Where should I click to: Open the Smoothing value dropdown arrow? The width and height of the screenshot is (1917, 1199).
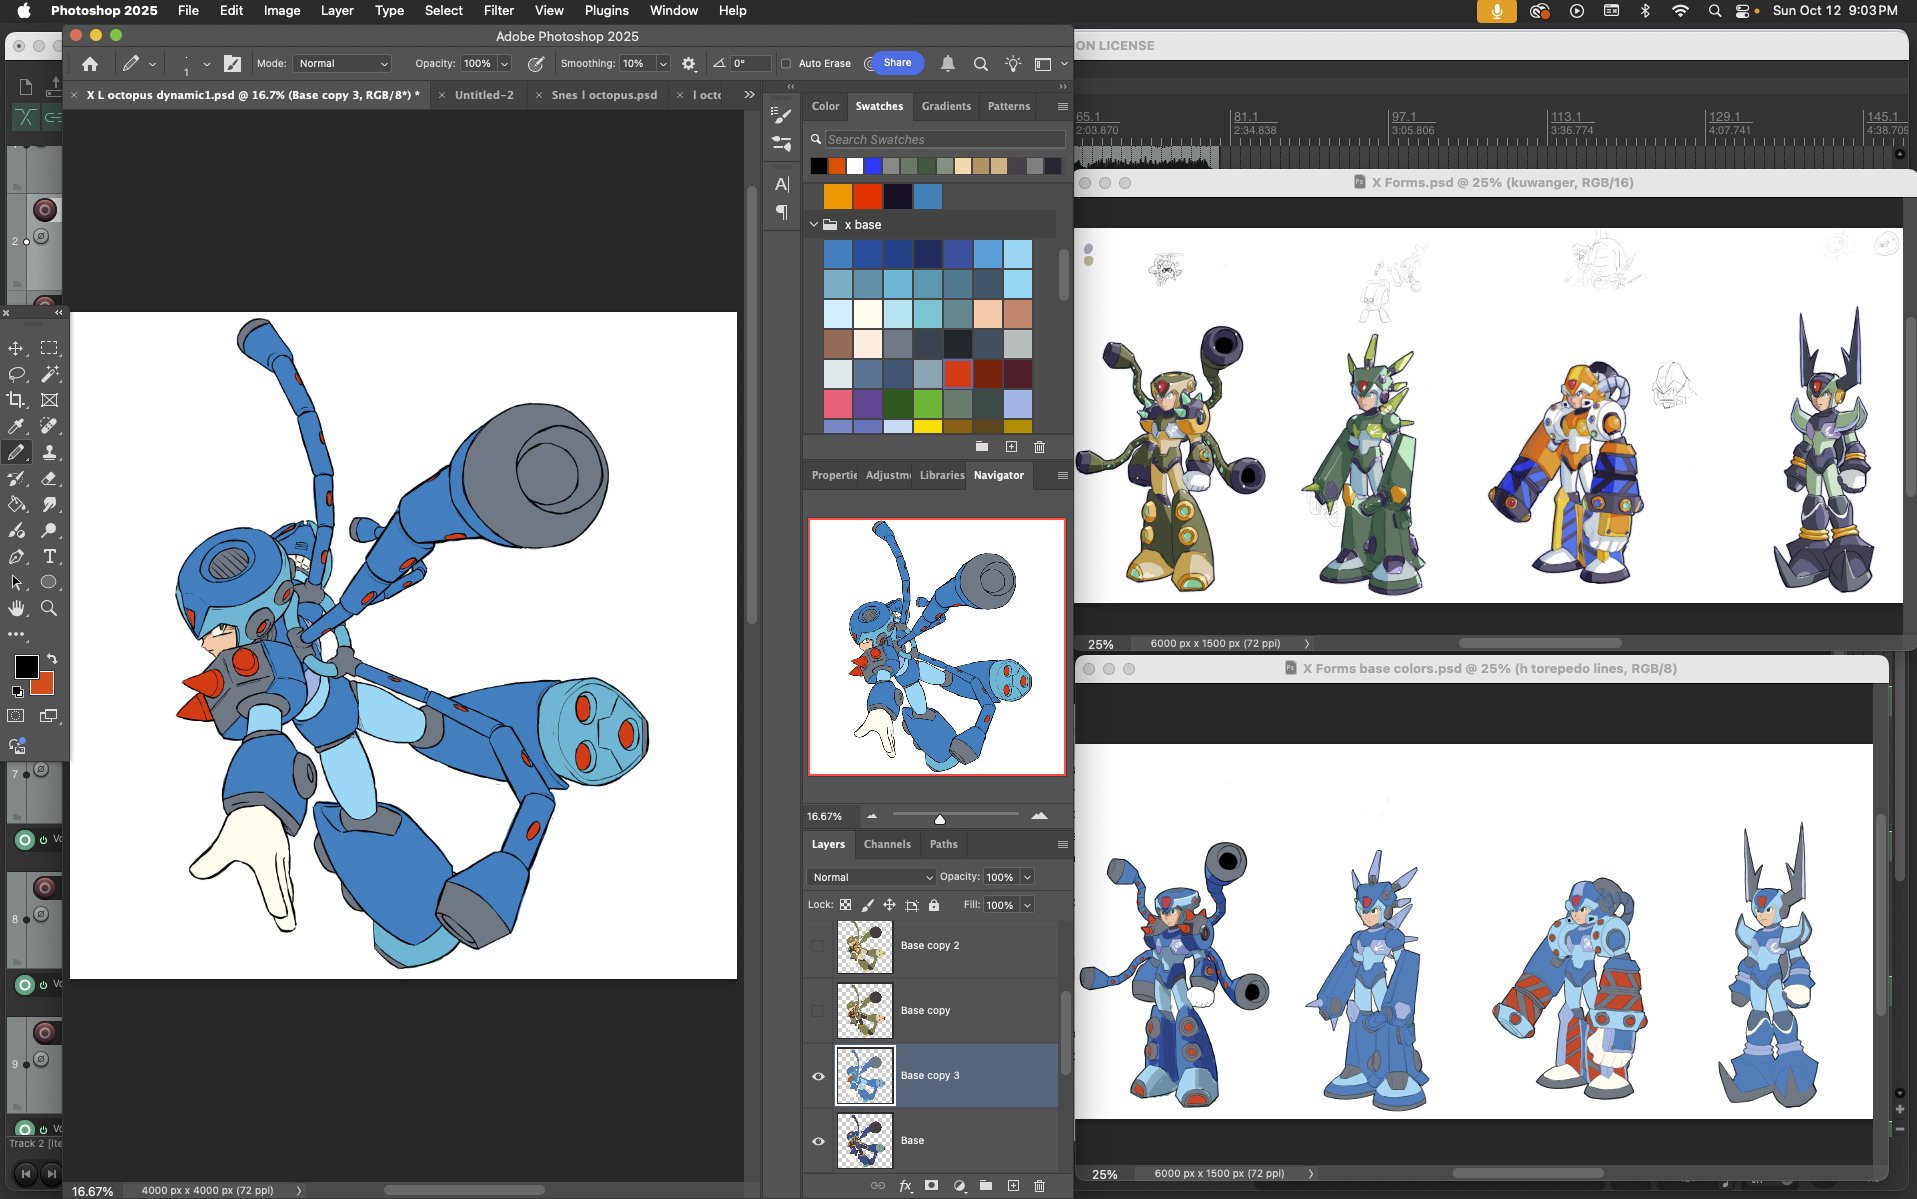663,63
